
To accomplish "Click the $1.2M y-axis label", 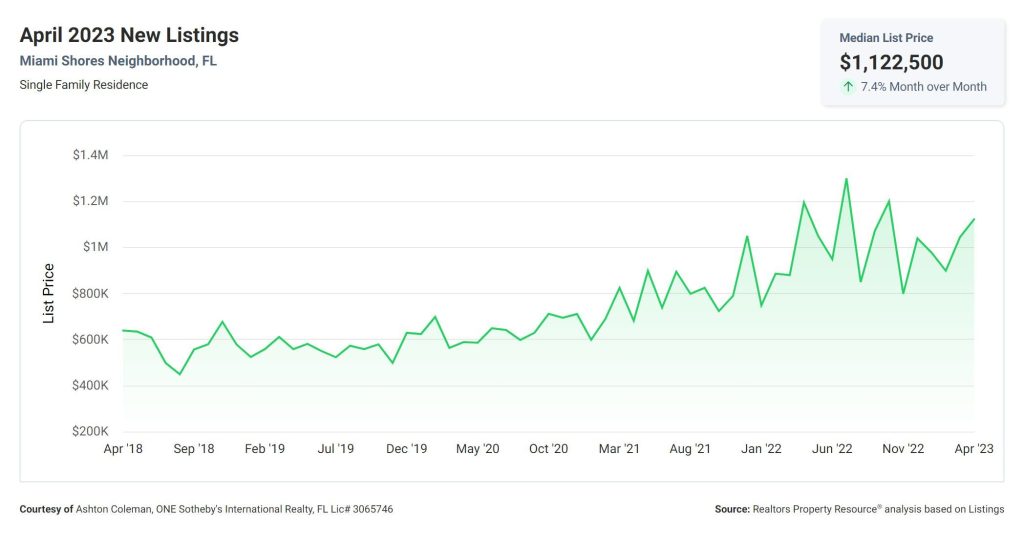I will (x=91, y=201).
